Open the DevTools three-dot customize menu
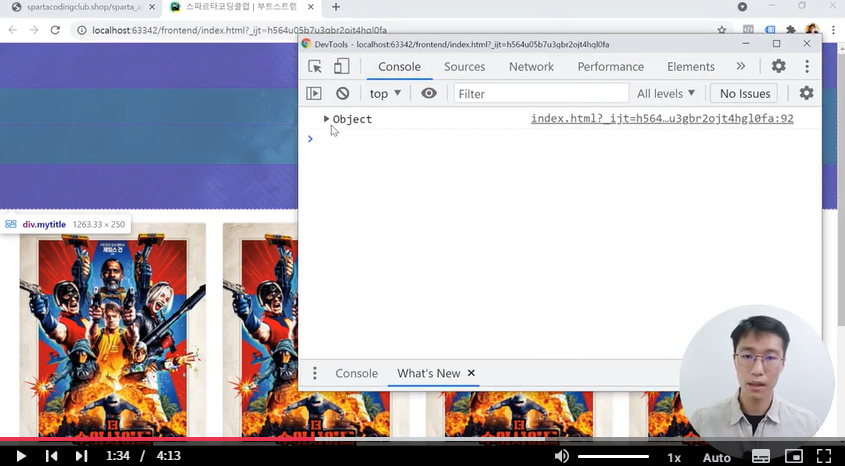Viewport: 845px width, 466px height. [807, 66]
